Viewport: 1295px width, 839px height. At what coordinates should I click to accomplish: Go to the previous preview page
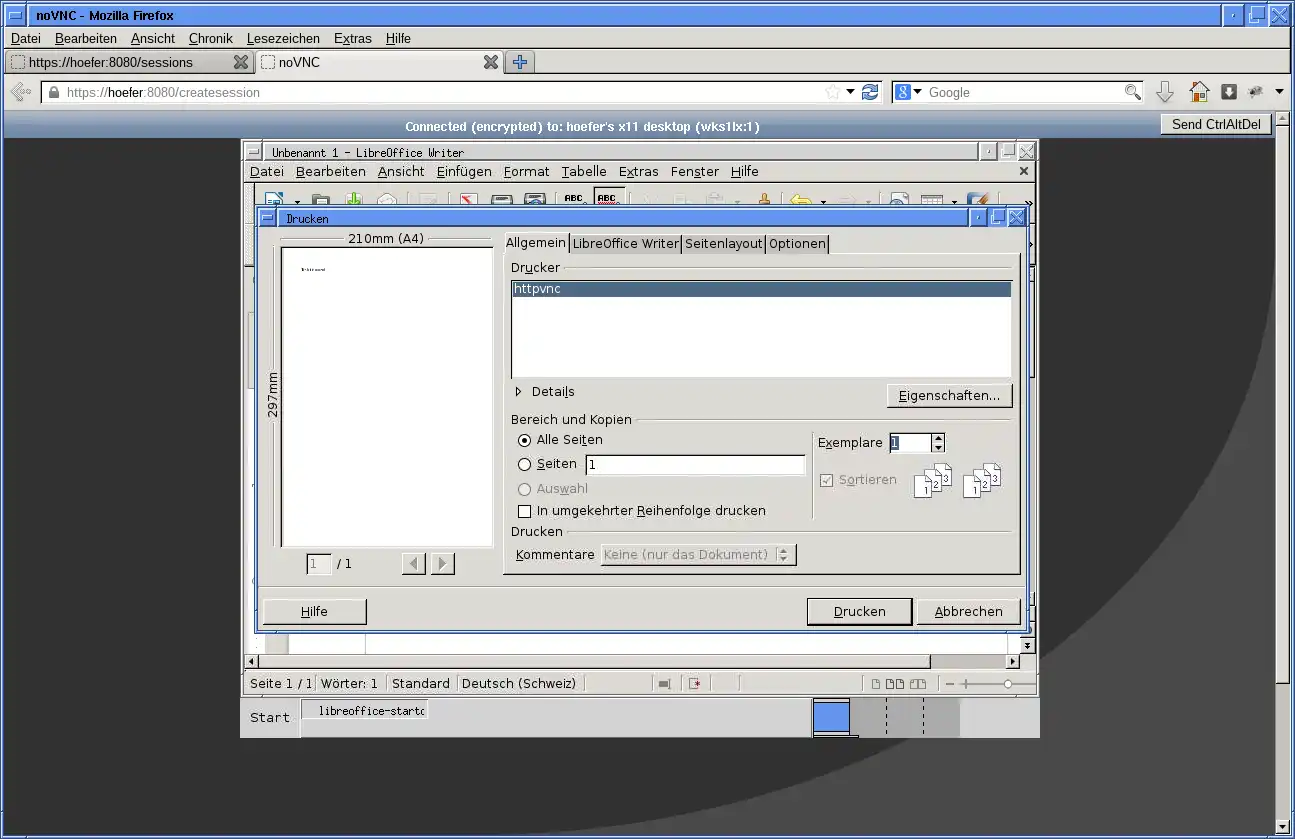(414, 564)
